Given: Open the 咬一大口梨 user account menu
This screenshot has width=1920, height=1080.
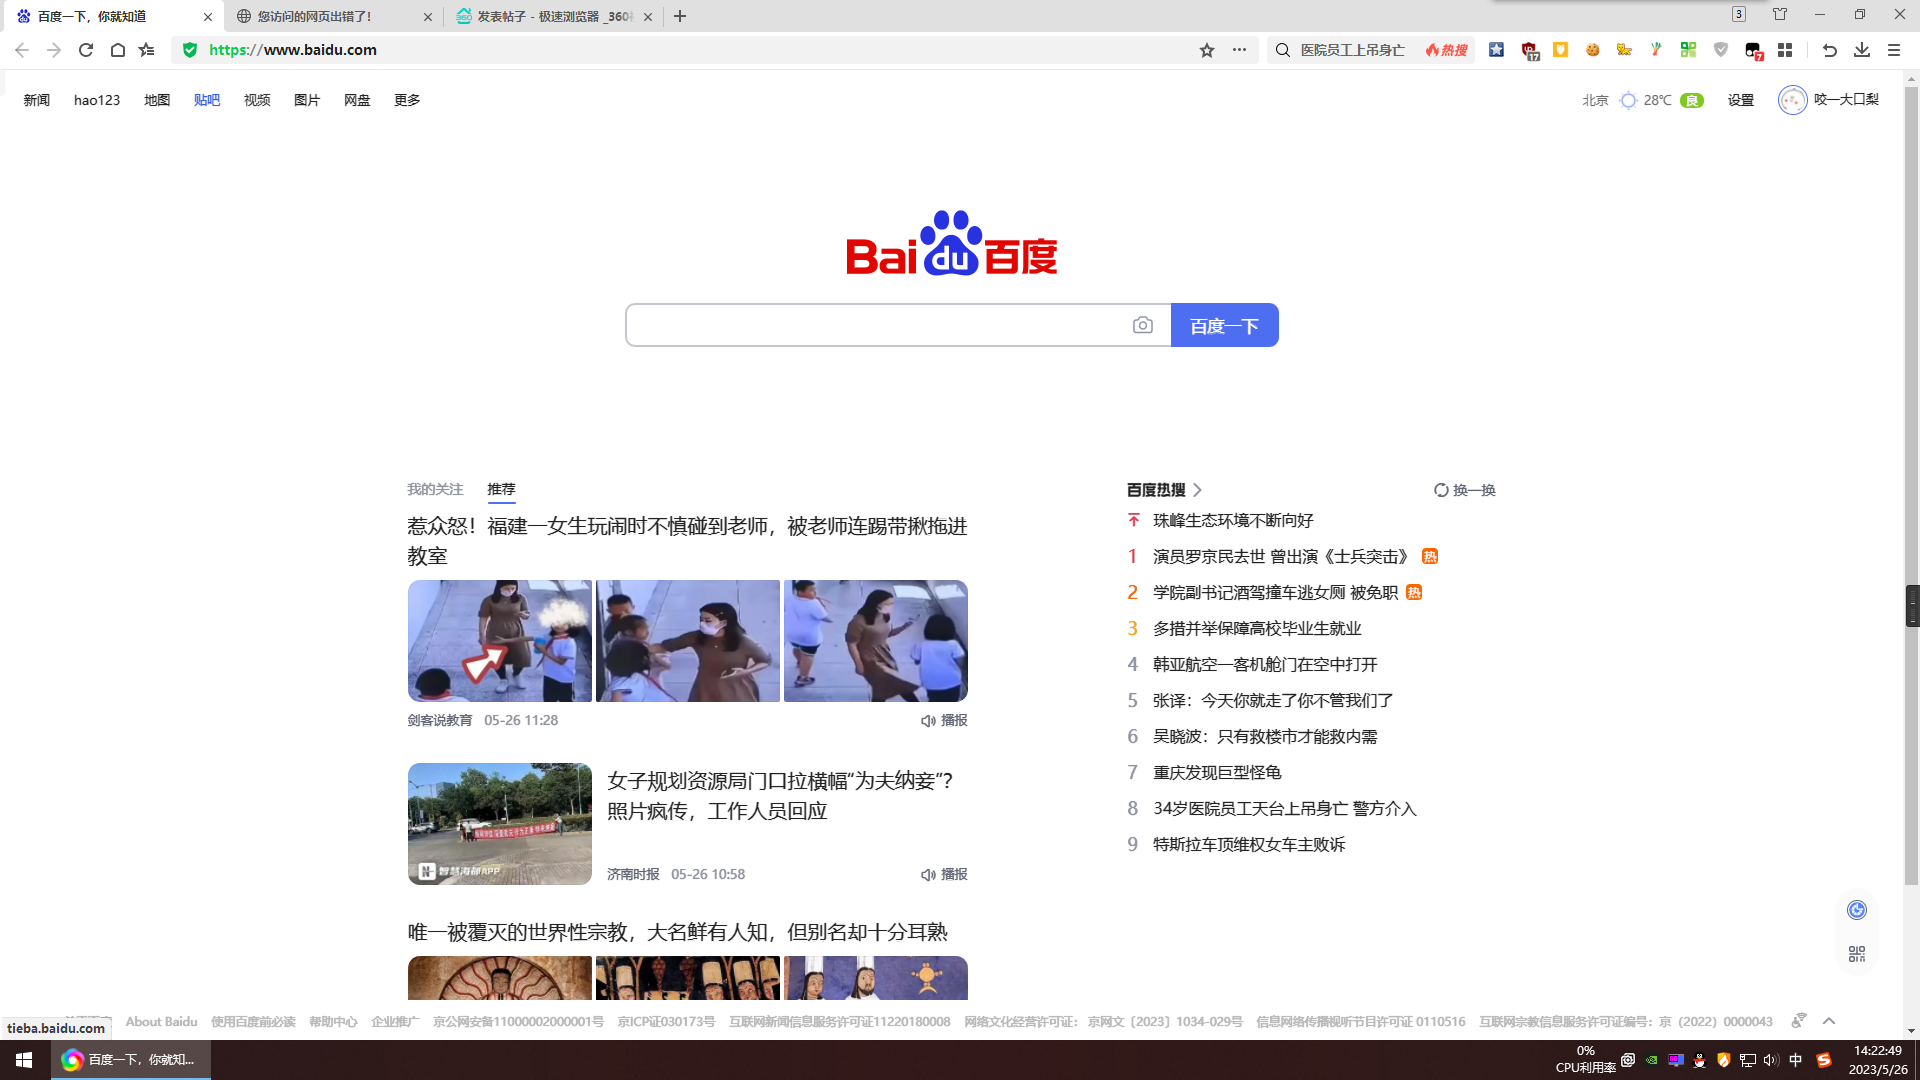Looking at the screenshot, I should (1829, 100).
